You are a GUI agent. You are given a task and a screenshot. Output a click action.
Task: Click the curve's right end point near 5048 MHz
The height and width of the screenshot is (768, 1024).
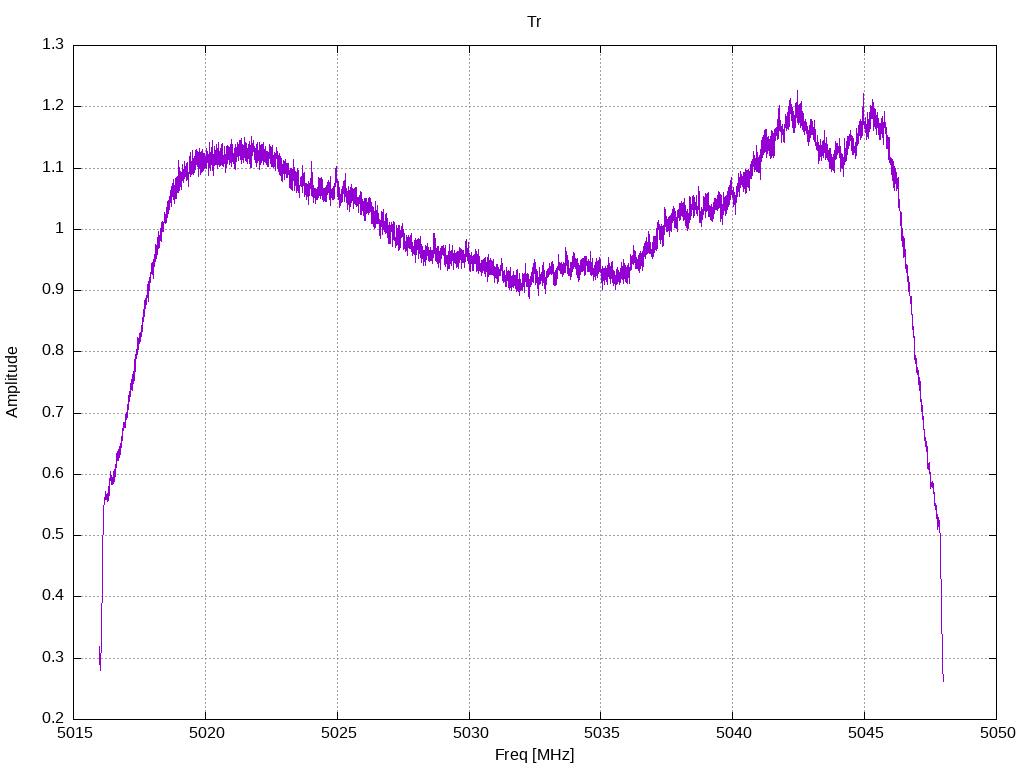tap(943, 681)
